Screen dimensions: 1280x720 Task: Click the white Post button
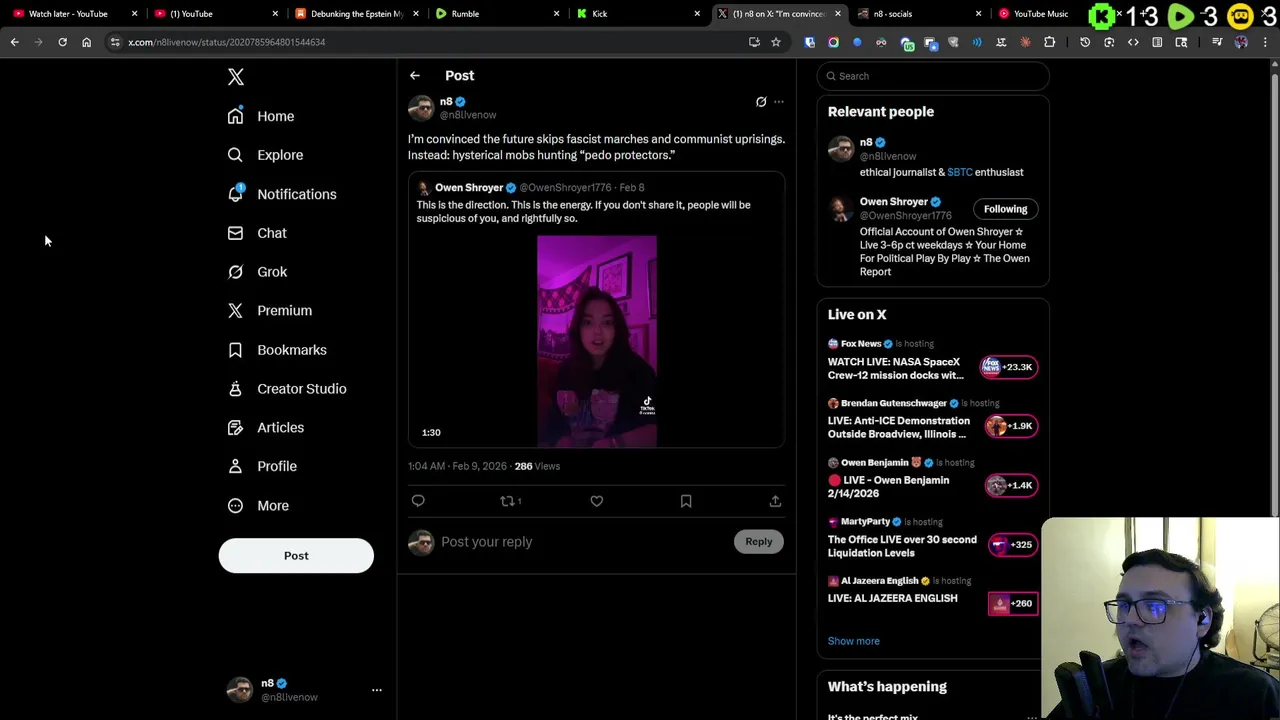pos(296,556)
